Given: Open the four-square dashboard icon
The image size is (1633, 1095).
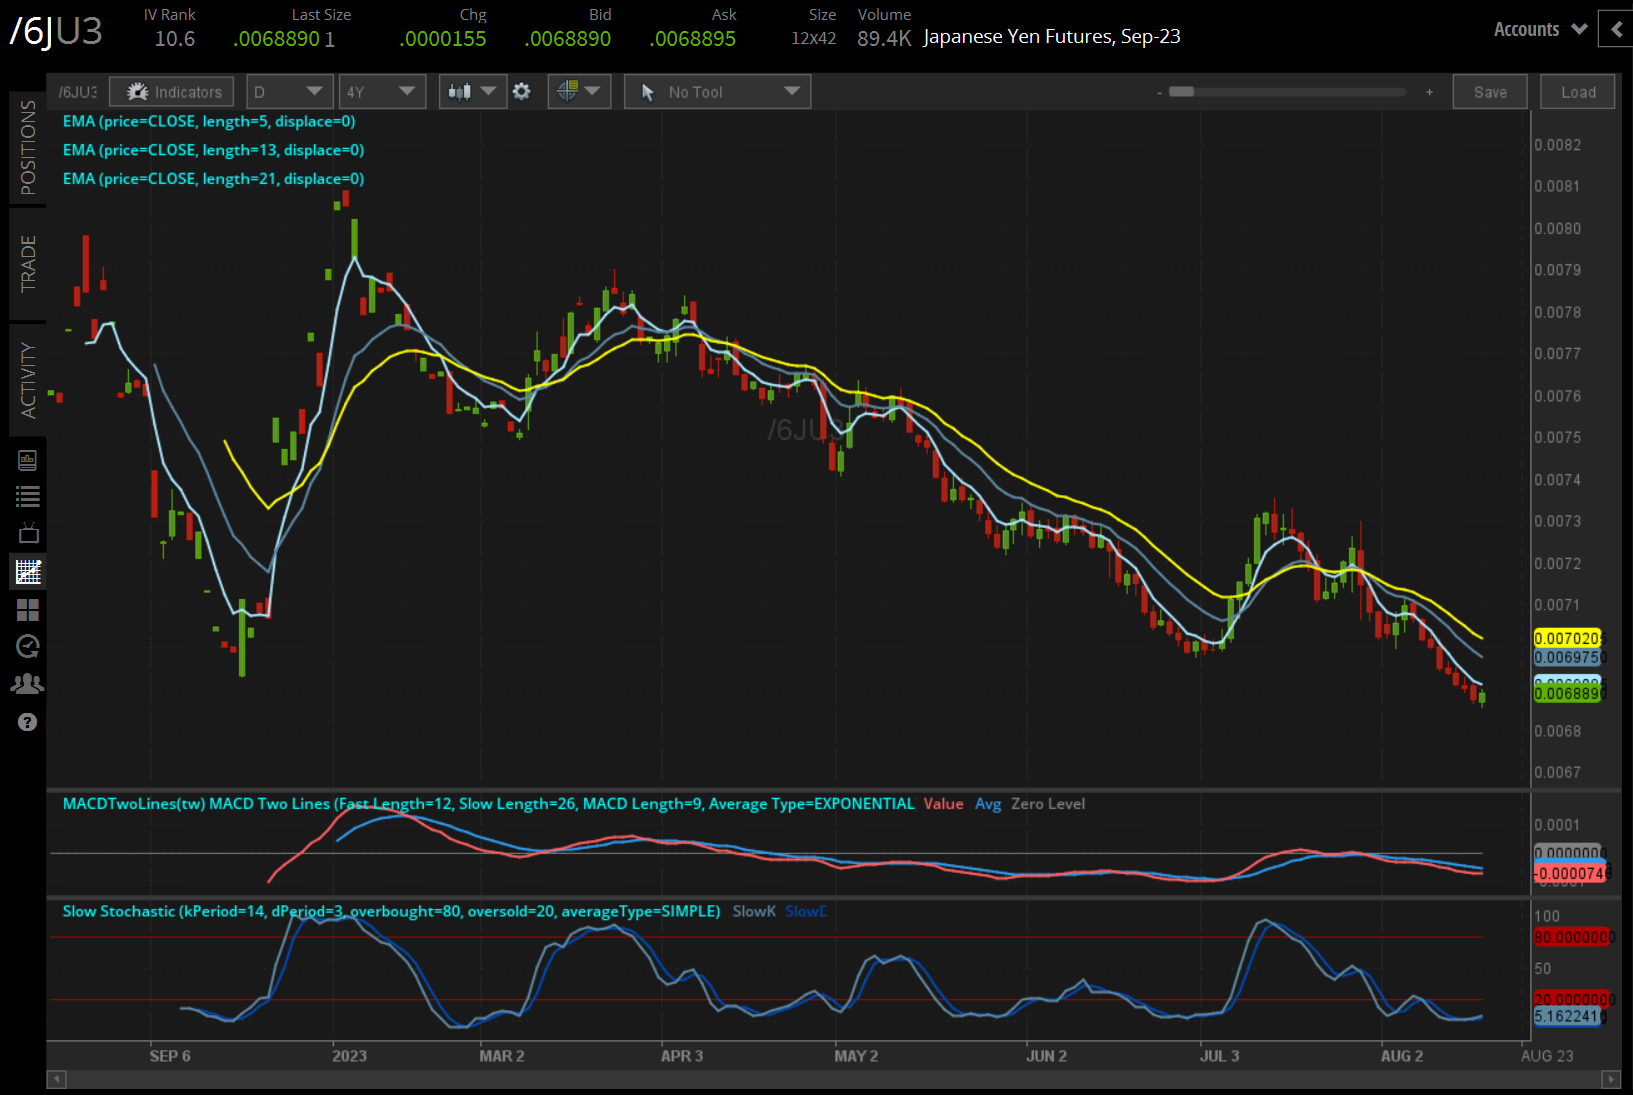Looking at the screenshot, I should (x=28, y=610).
